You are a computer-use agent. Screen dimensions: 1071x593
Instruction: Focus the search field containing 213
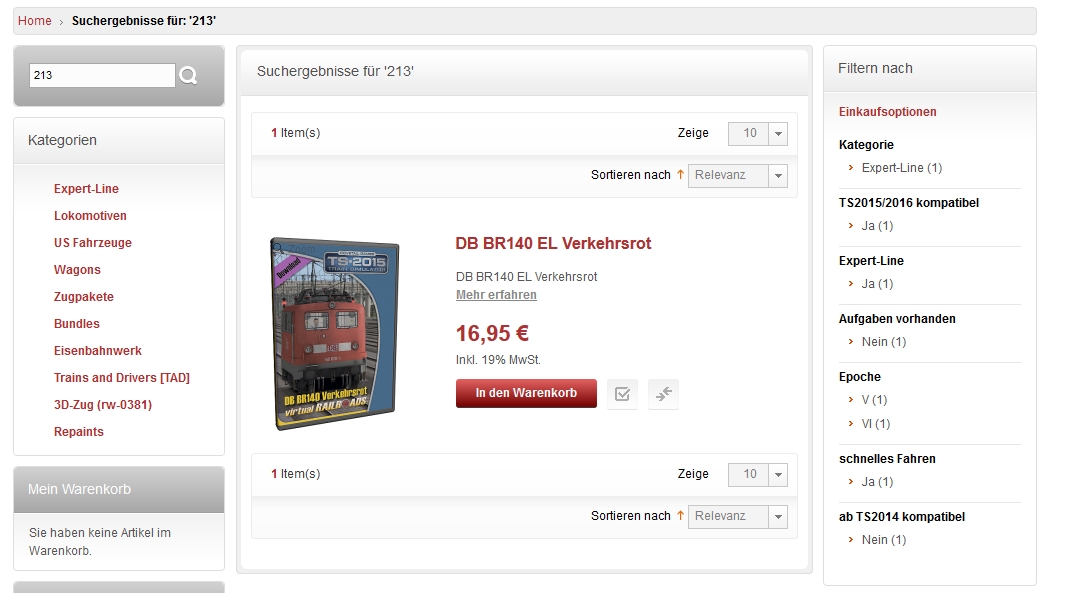point(102,75)
